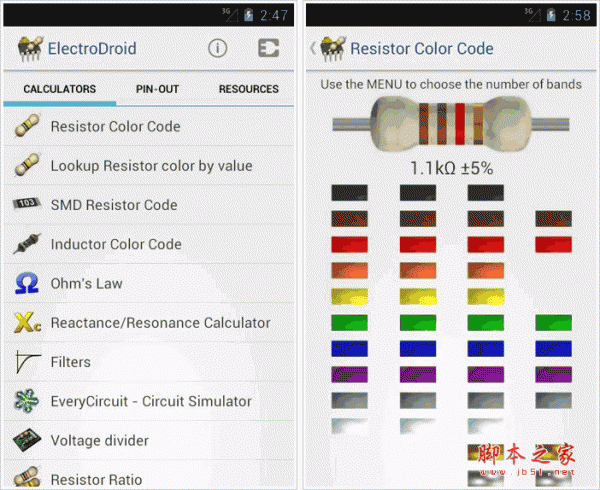Select blue for the second band
Screen dimensions: 600x490
pos(418,348)
